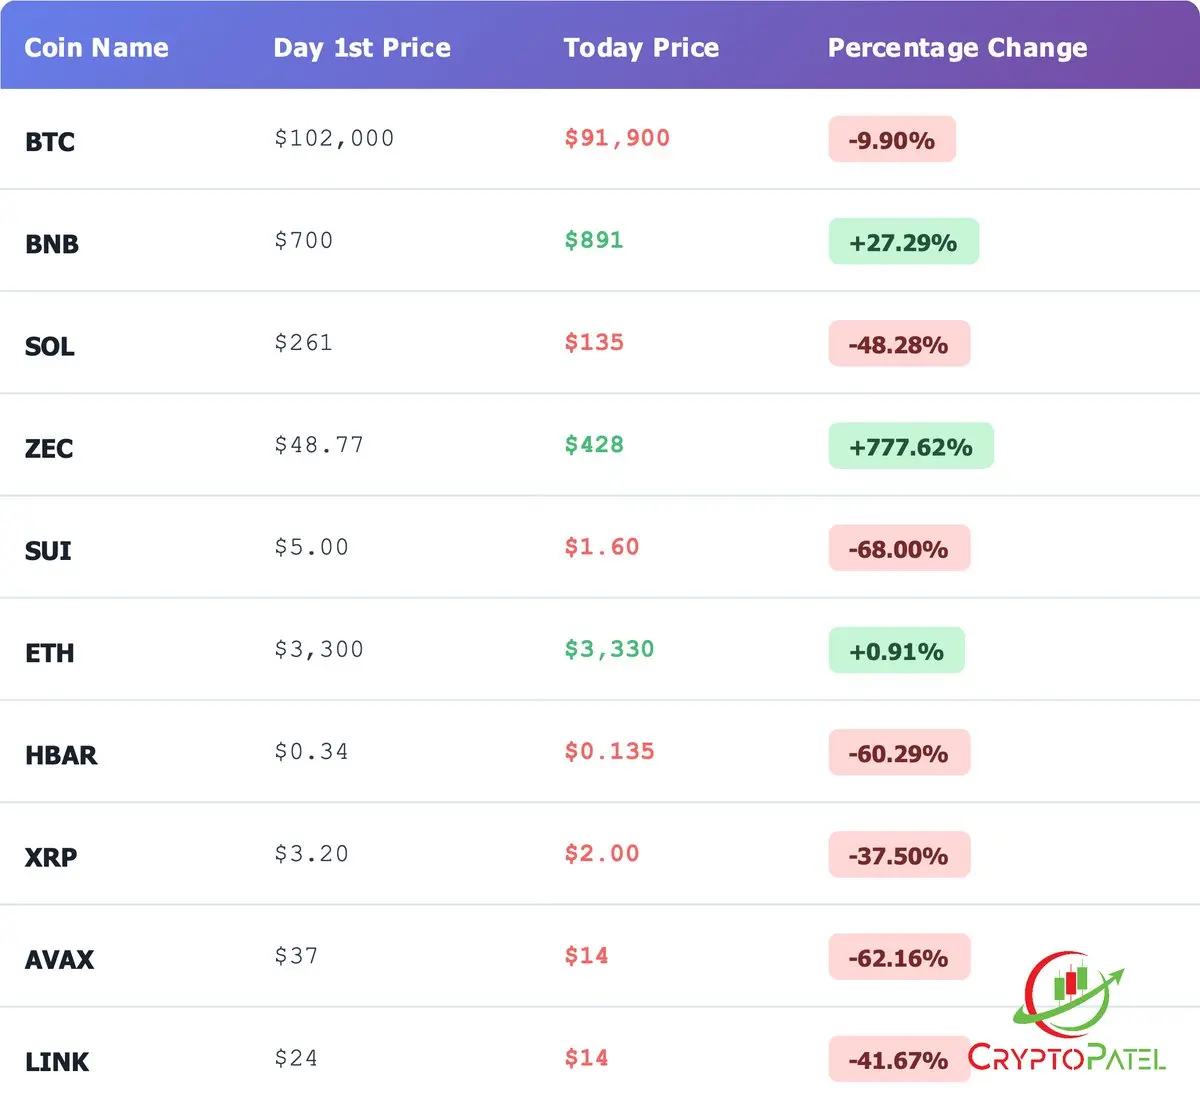Click the Today Price column header
The width and height of the screenshot is (1200, 1110).
coord(641,48)
